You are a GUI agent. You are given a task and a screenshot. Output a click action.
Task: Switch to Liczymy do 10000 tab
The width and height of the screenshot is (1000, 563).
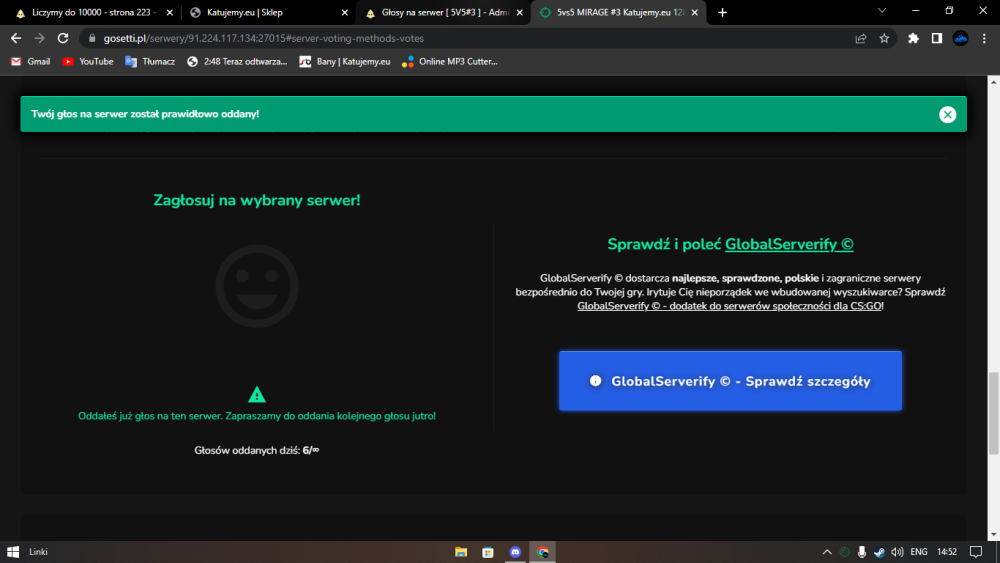[x=92, y=13]
